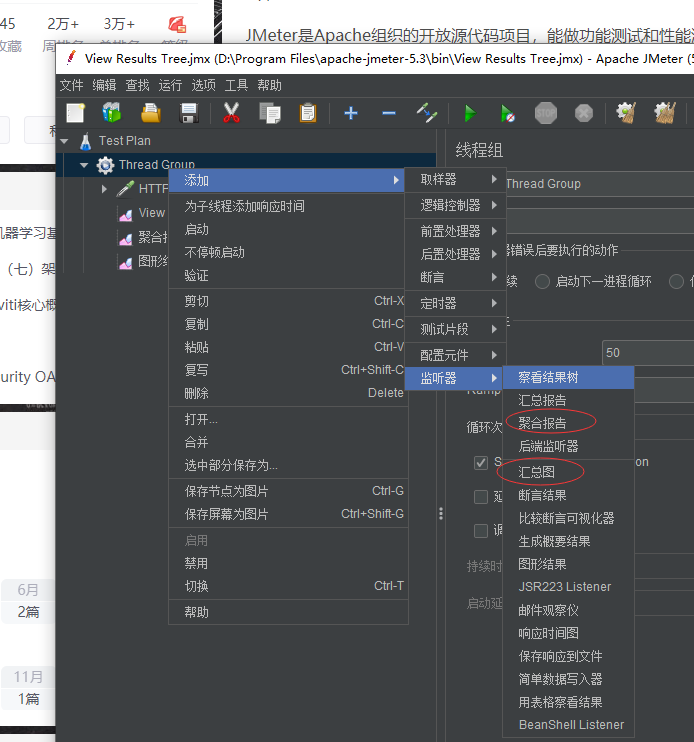Choose 禁用 in context menu
This screenshot has height=742, width=694.
click(x=289, y=564)
